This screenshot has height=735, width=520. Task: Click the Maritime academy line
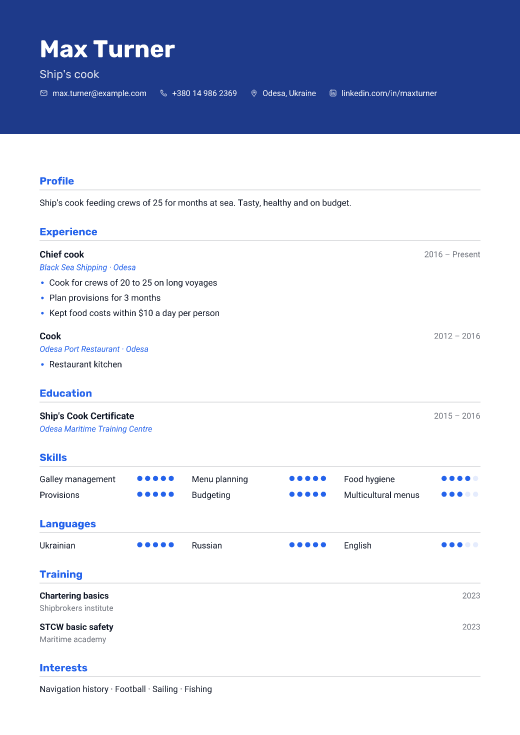73,639
